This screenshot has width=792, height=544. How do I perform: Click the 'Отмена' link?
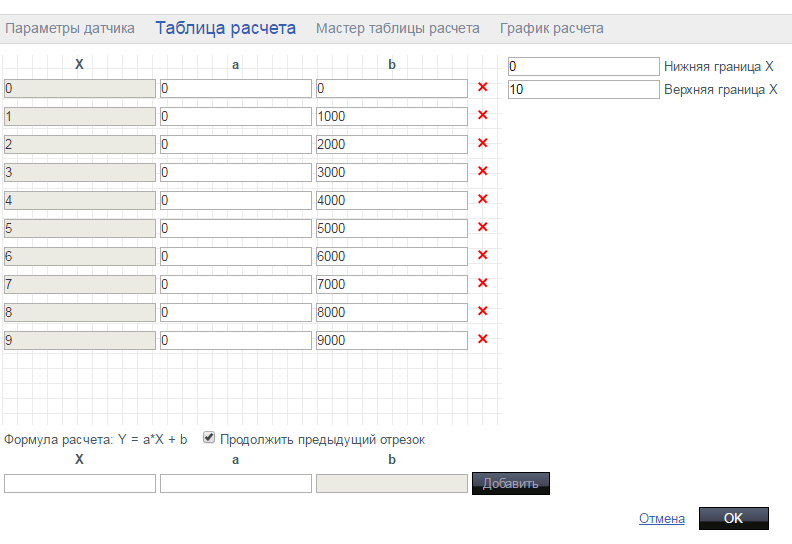tap(661, 519)
